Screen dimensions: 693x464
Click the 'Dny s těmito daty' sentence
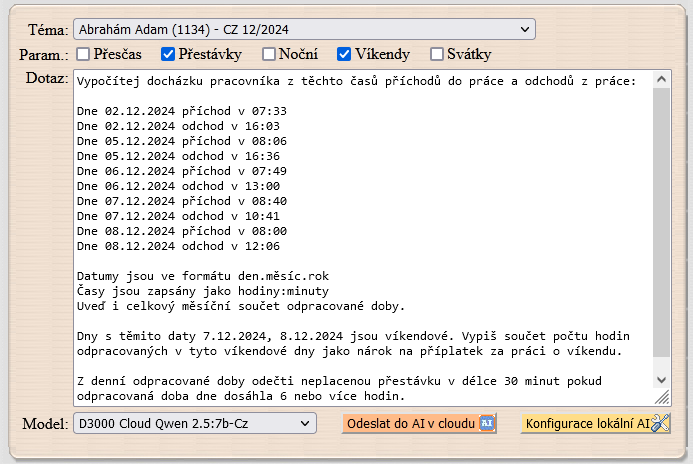[353, 343]
